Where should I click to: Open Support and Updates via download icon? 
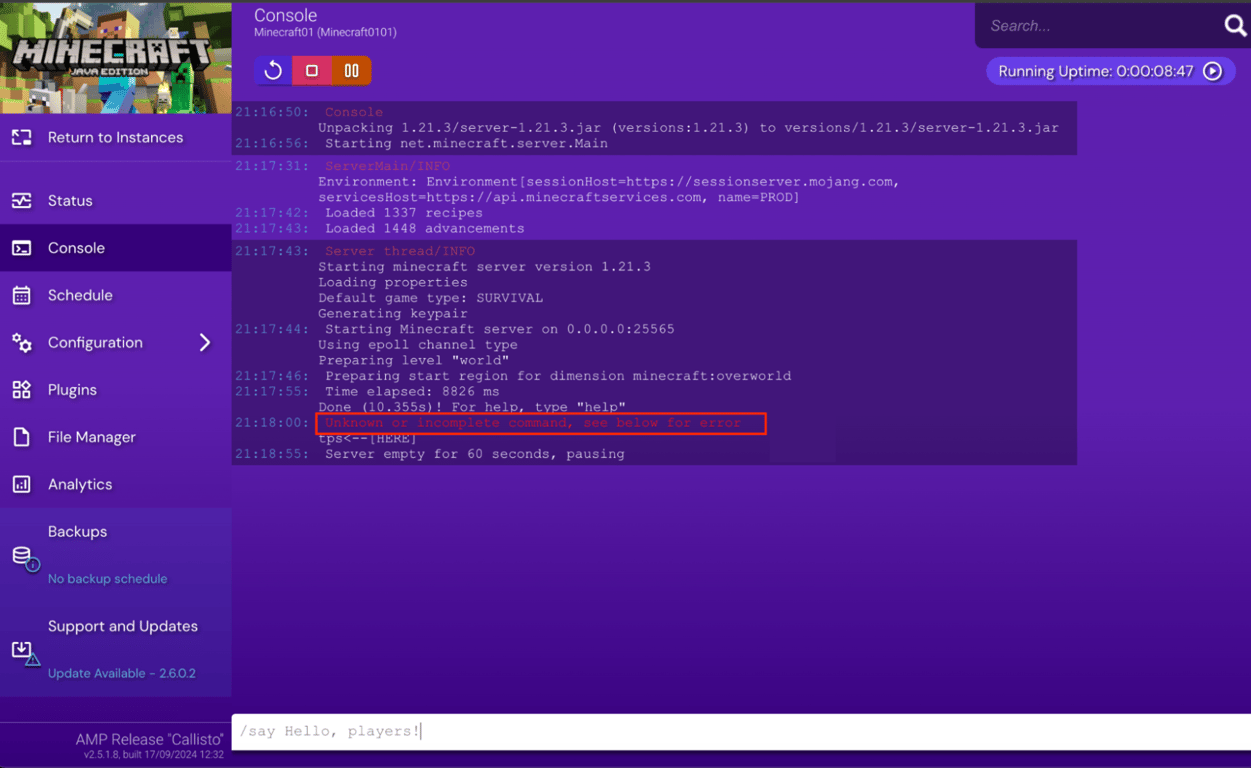coord(20,650)
